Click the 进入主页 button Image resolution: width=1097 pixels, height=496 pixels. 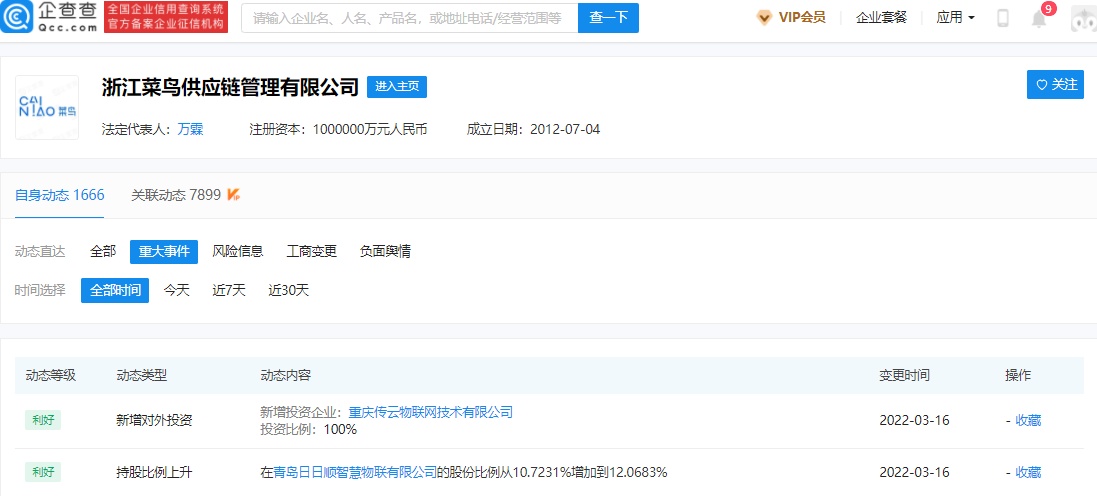tap(397, 87)
